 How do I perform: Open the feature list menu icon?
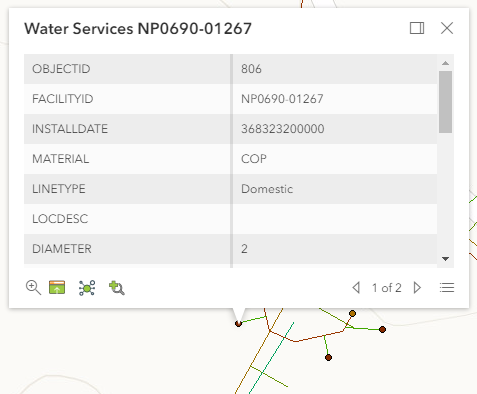click(x=447, y=288)
